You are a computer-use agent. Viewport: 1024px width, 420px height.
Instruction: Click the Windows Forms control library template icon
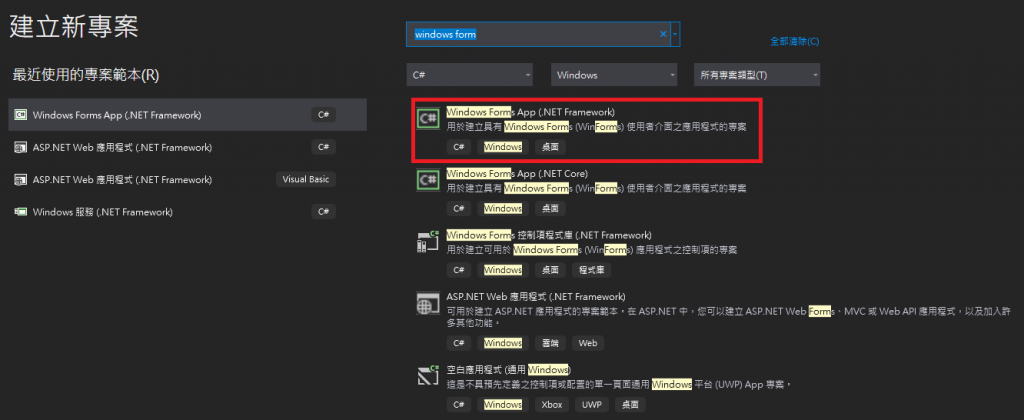(428, 241)
